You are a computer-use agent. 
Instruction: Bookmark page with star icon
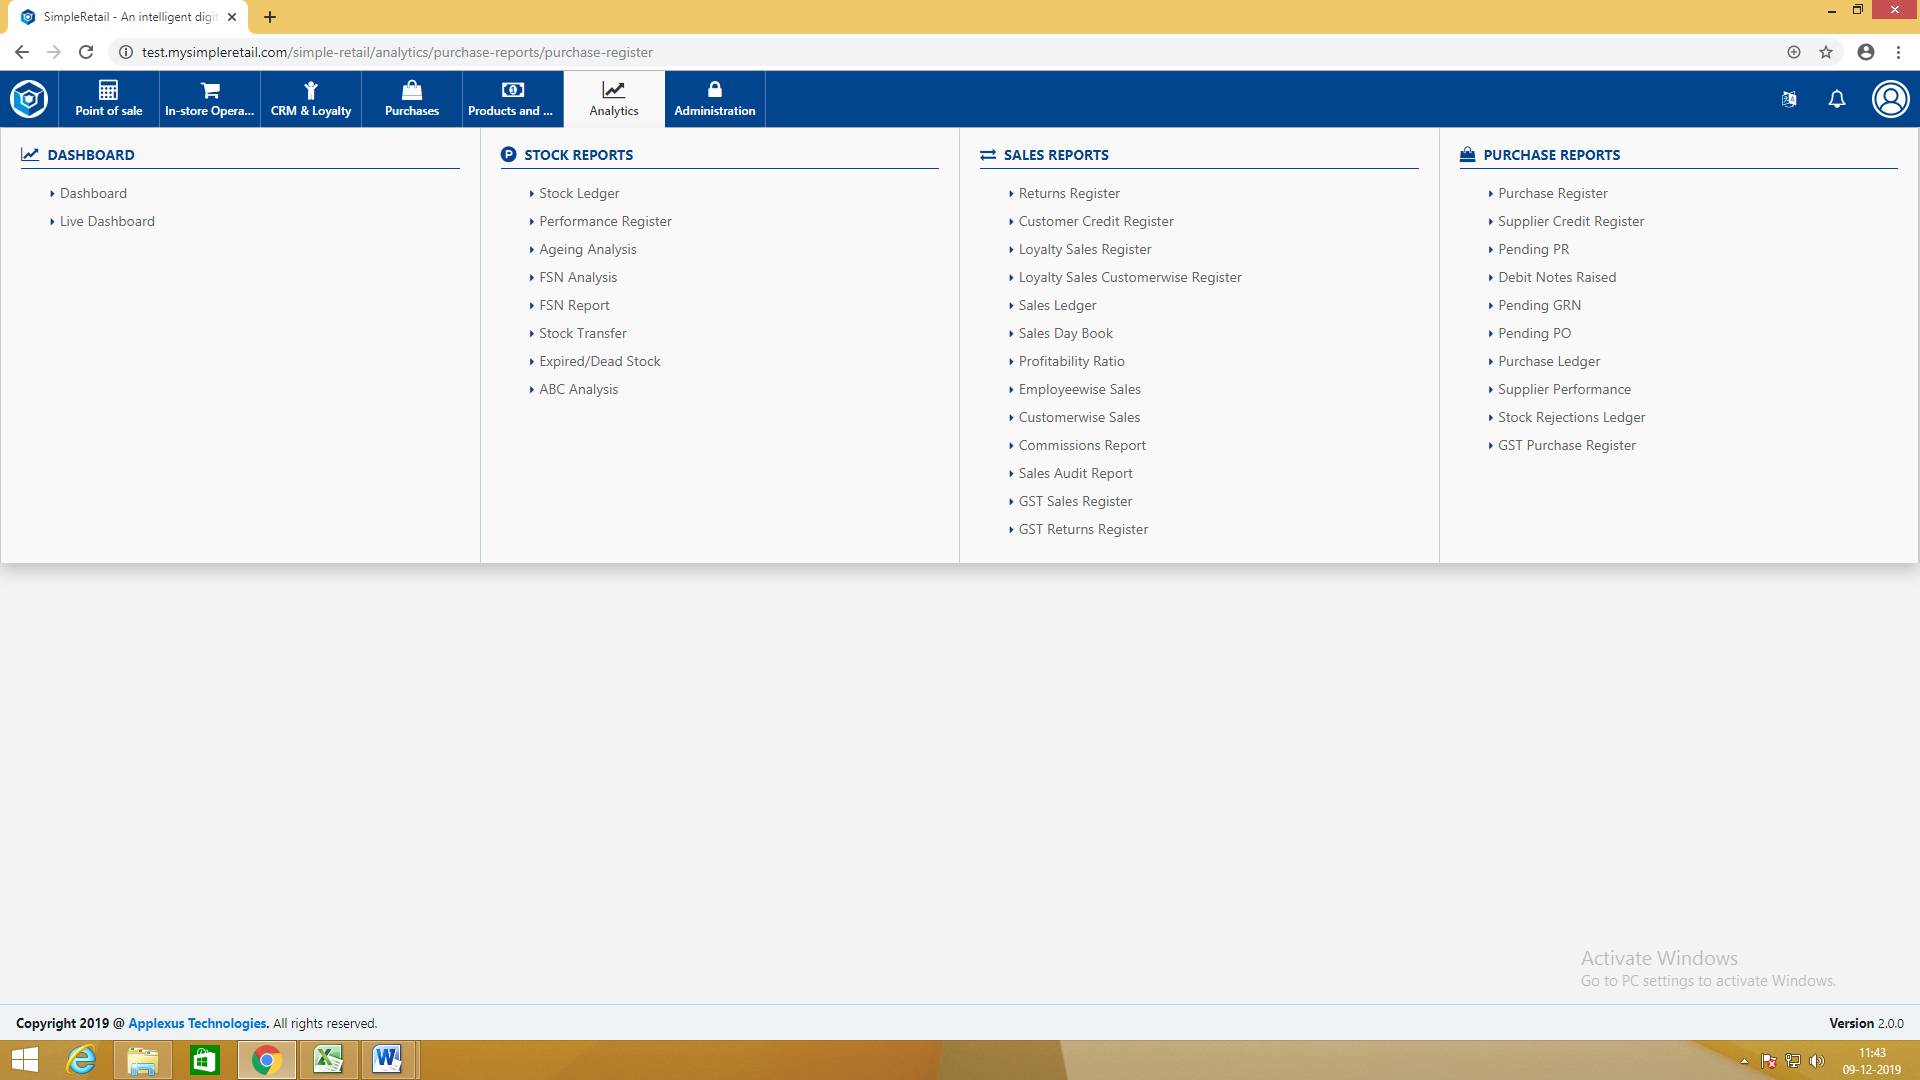pos(1826,52)
